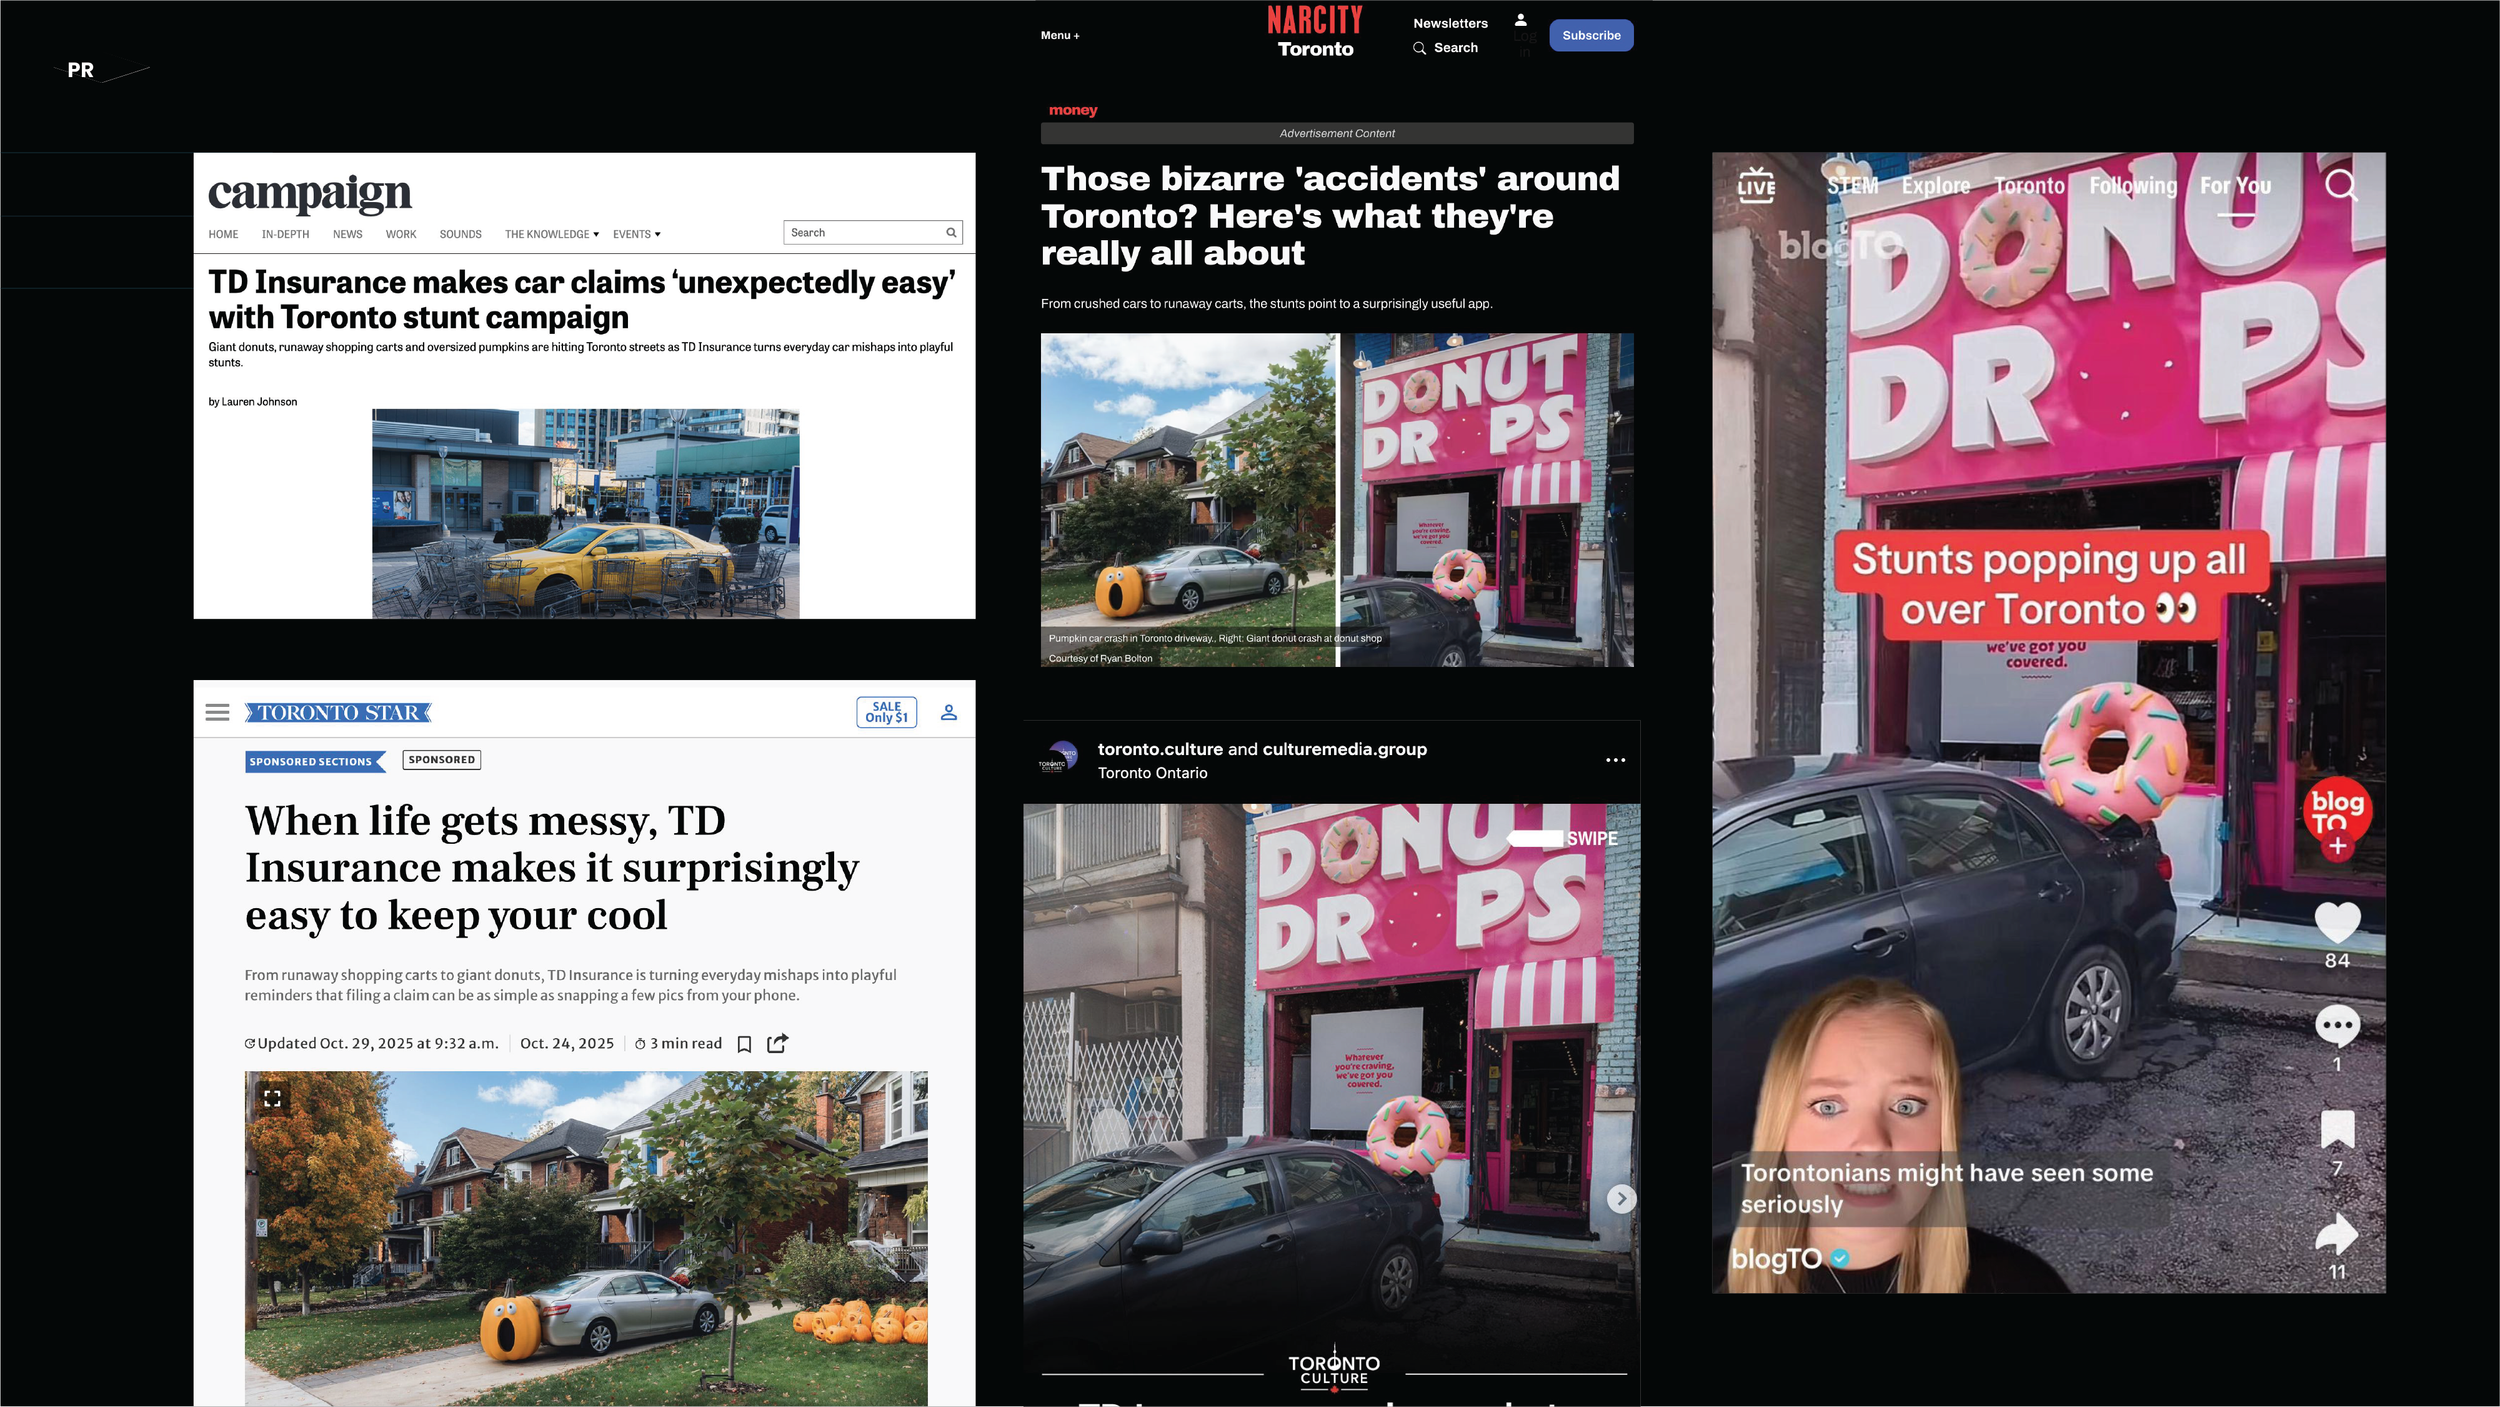Switch to the TikTok STEM tab
2500x1407 pixels.
click(x=1853, y=186)
